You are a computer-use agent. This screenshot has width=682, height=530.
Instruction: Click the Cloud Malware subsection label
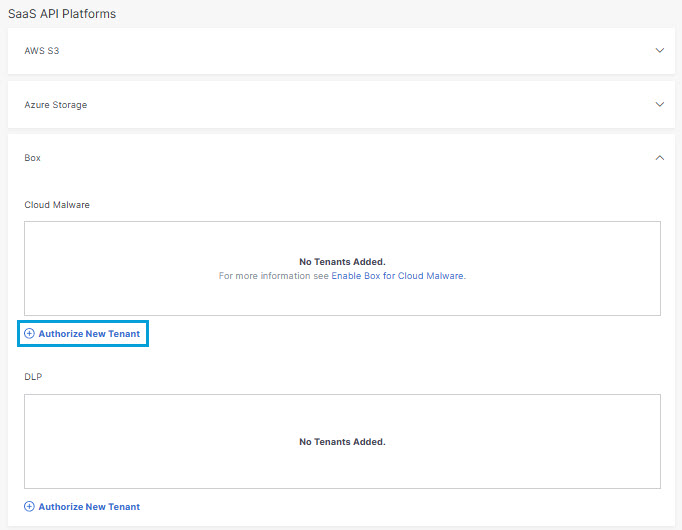pos(57,205)
